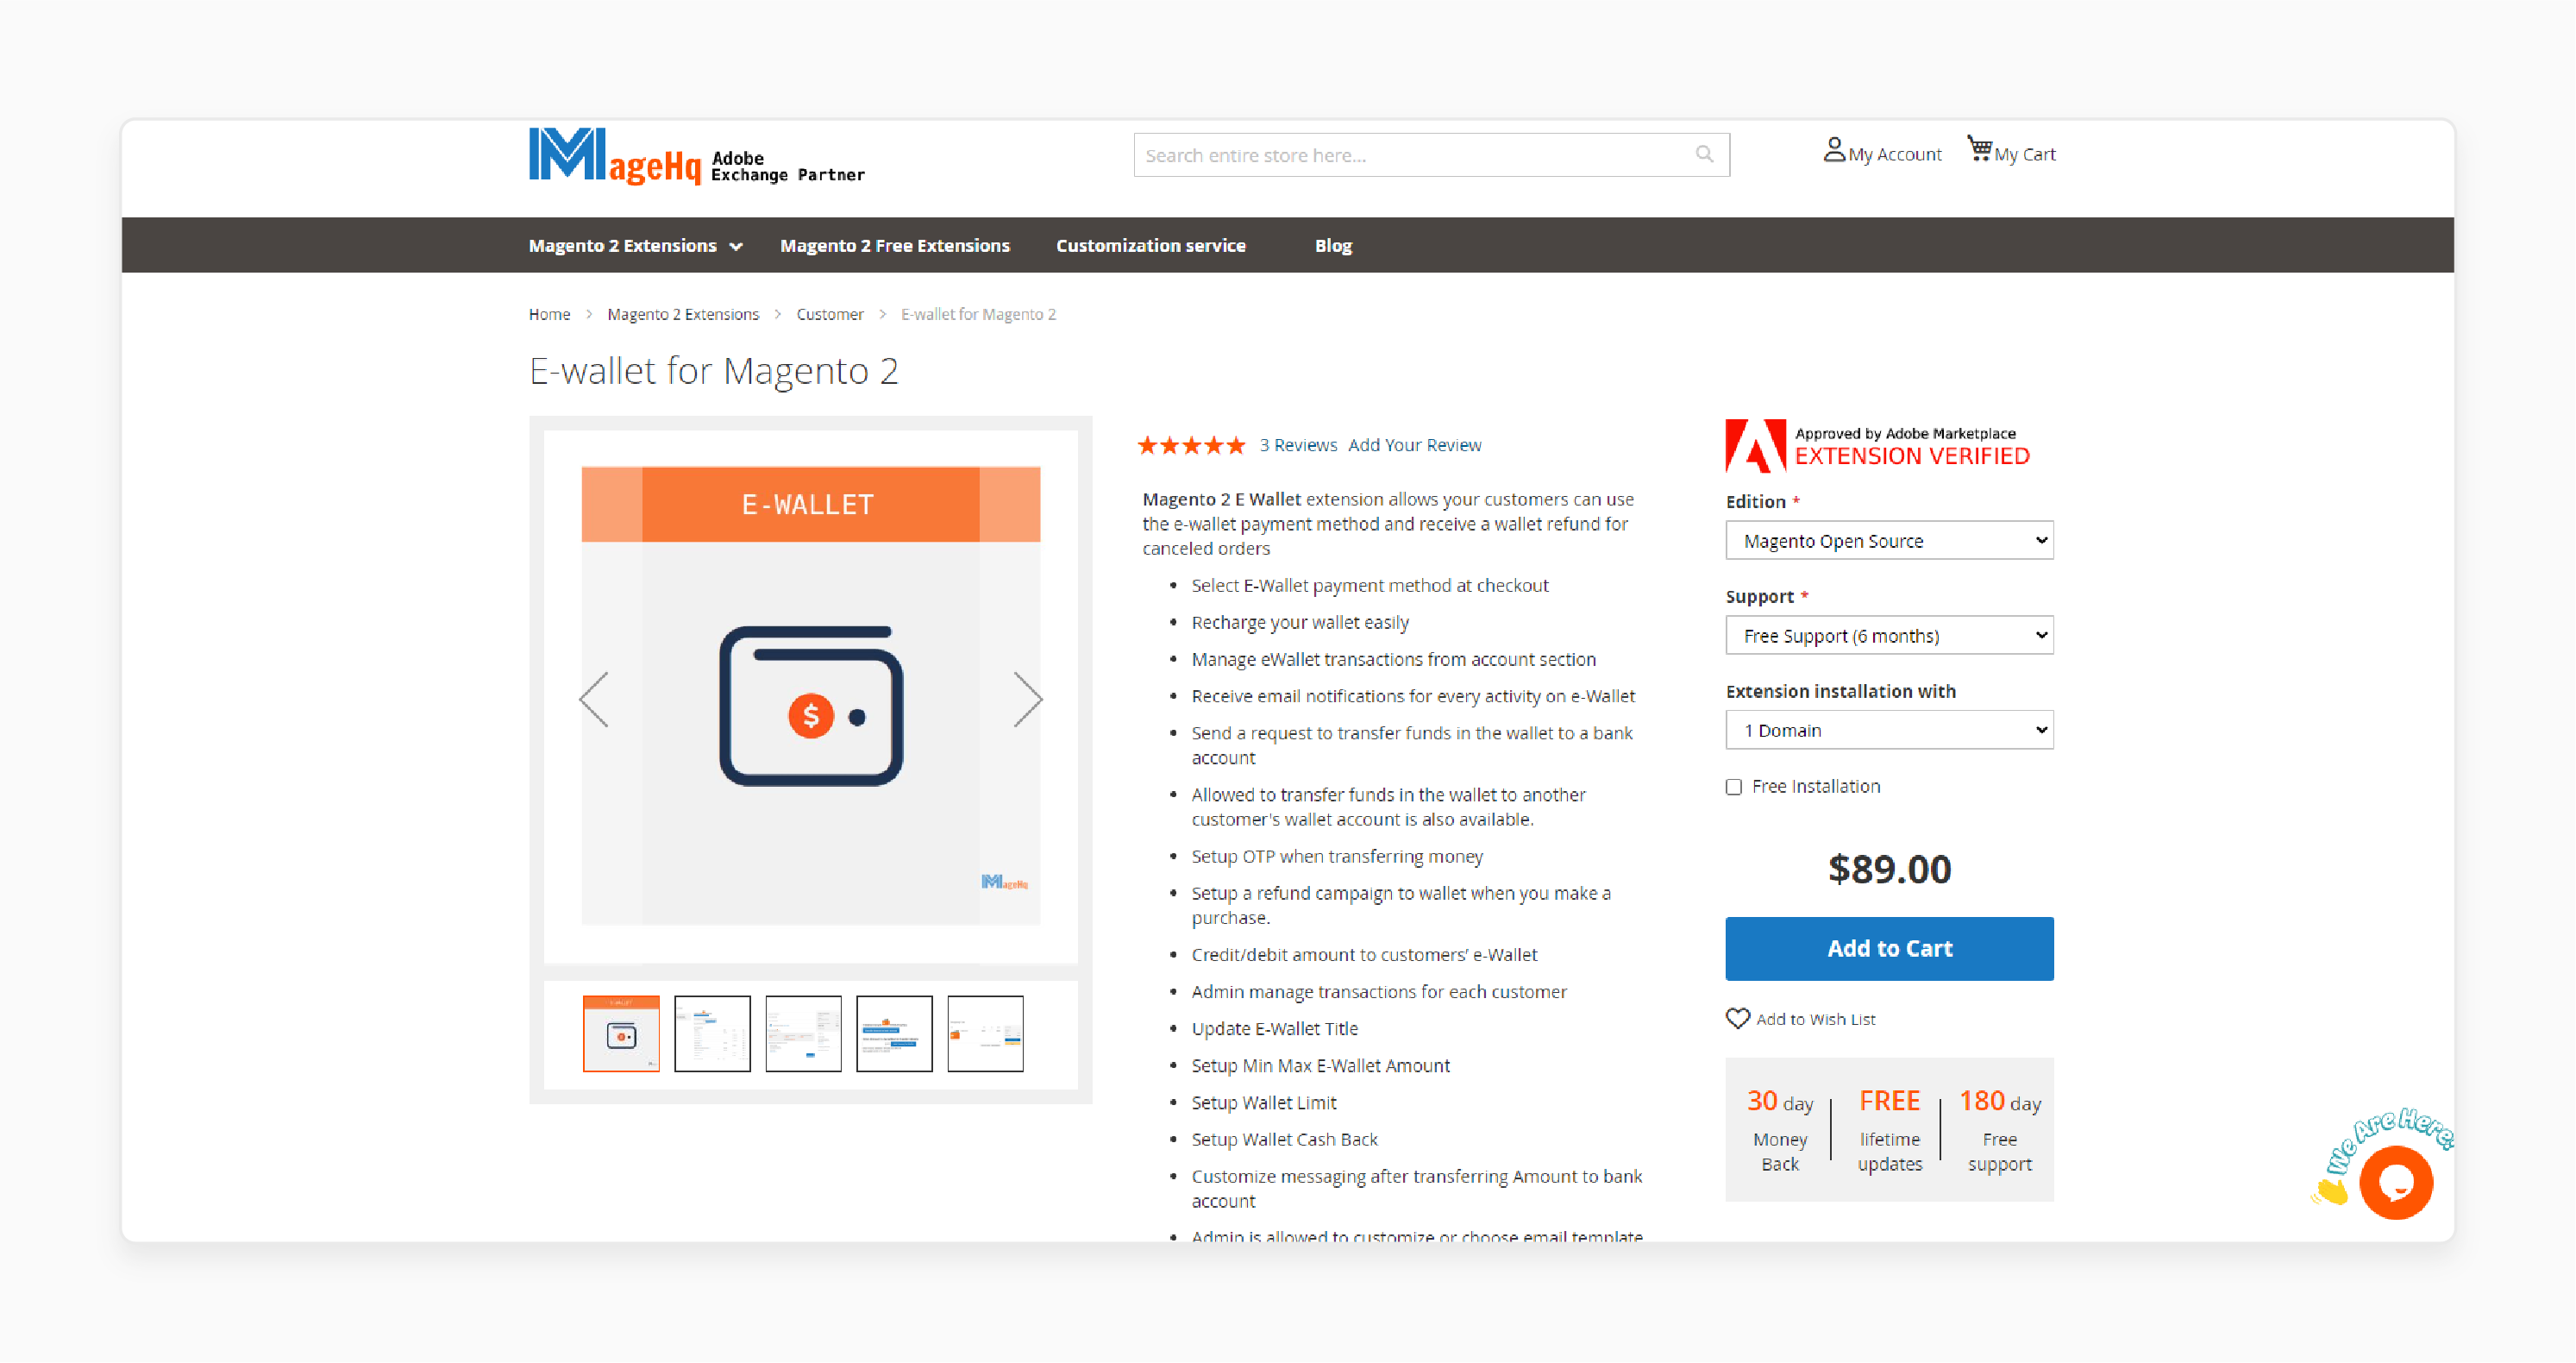Screen dimensions: 2576x1363
Task: Click 'Update E-Wallet Title' bullet
Action: coord(1274,1028)
